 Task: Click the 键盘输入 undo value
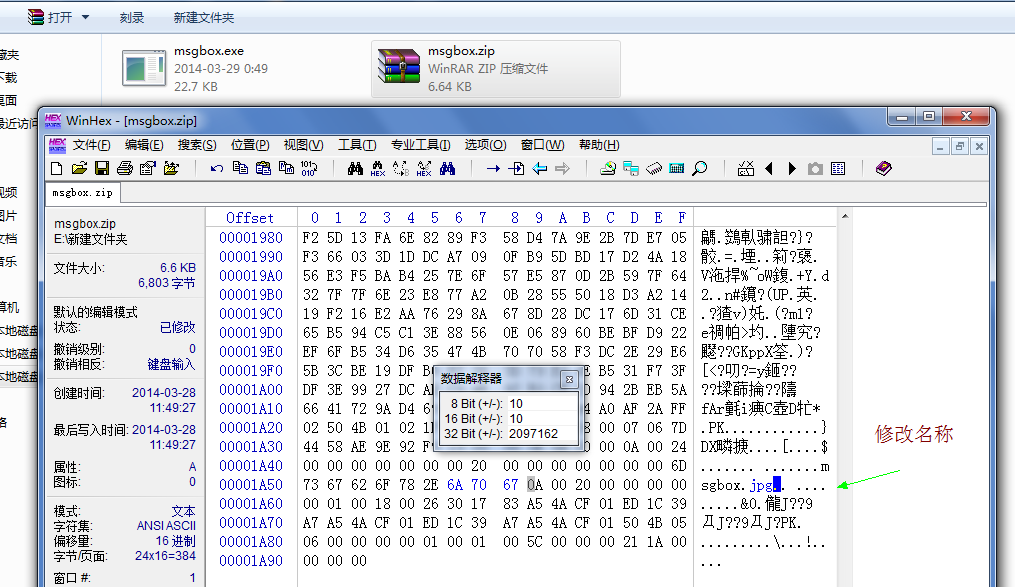point(171,364)
